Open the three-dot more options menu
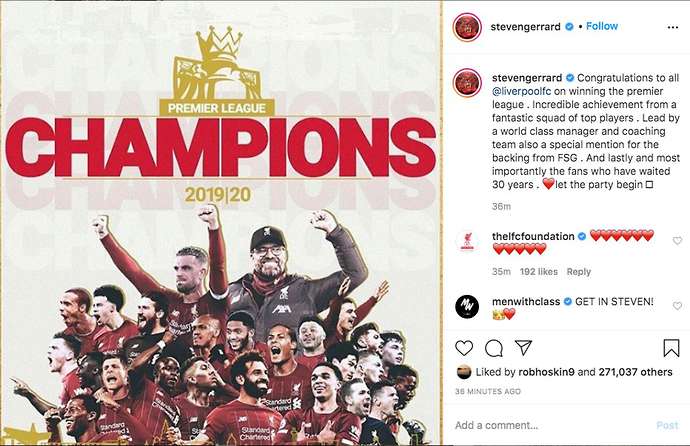Viewport: 690px width, 446px height. pos(672,27)
